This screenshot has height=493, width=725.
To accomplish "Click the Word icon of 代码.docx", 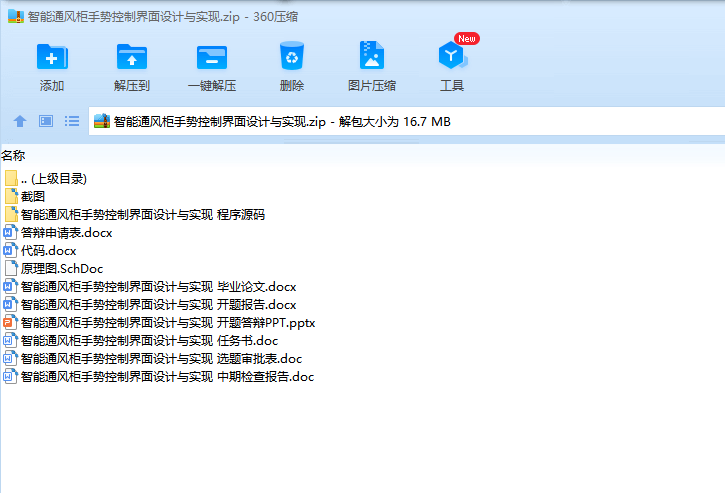I will pos(10,251).
